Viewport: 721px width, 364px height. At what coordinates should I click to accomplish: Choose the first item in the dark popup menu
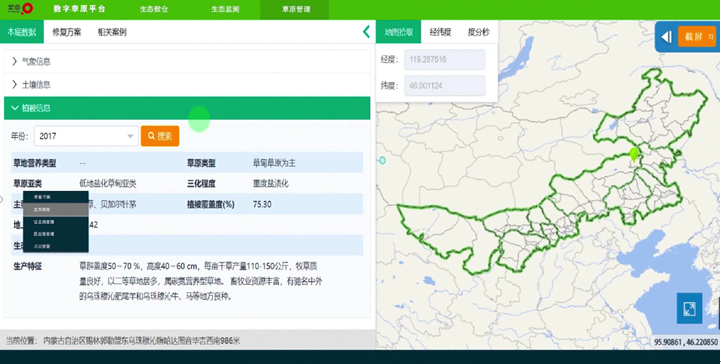coord(56,197)
